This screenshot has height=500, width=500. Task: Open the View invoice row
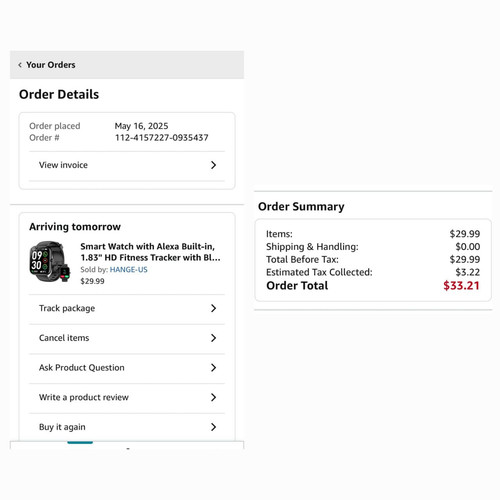coord(127,165)
